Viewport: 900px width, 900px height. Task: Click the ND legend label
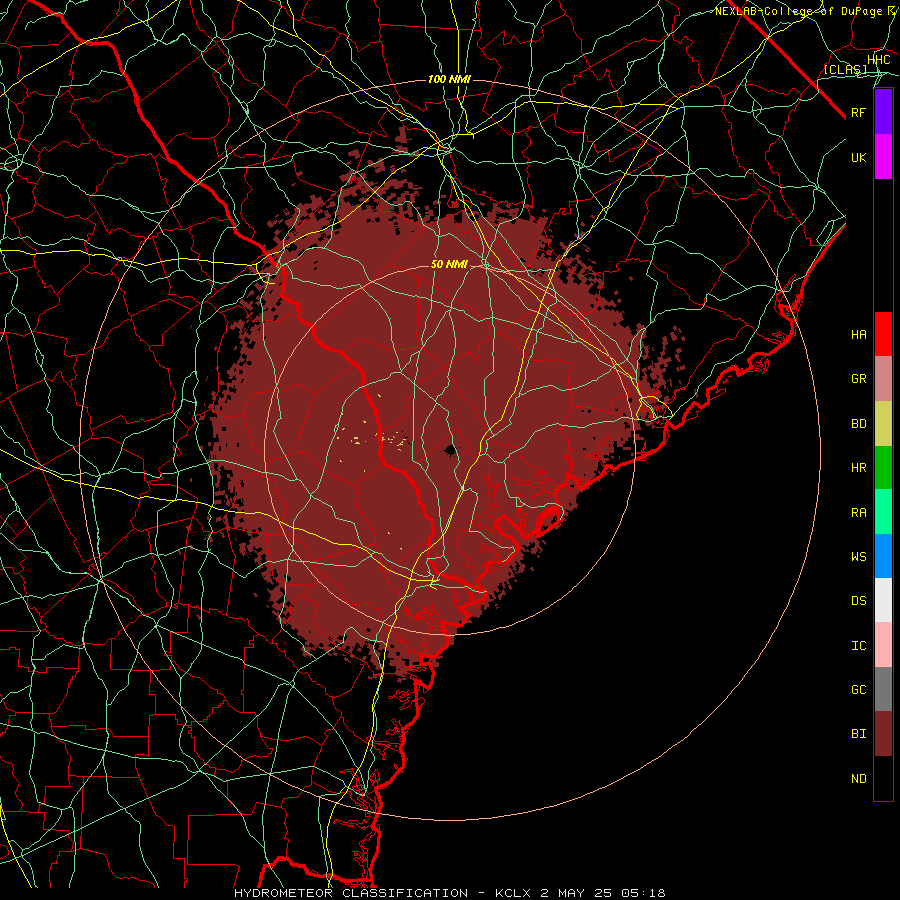[858, 778]
